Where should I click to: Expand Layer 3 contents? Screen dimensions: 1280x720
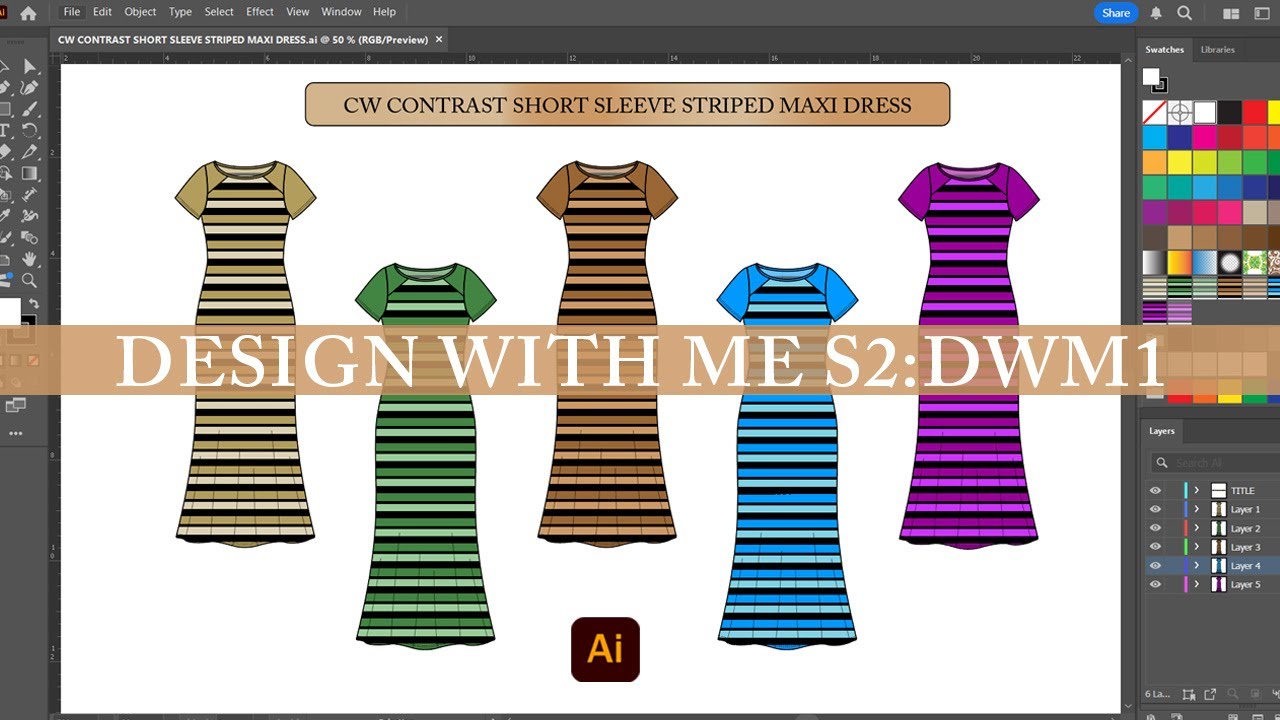tap(1196, 547)
